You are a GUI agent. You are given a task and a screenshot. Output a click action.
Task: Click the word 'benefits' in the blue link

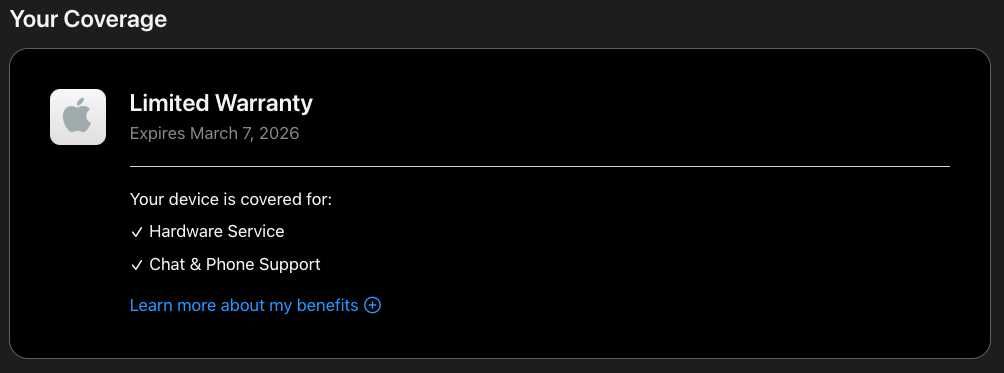point(327,305)
